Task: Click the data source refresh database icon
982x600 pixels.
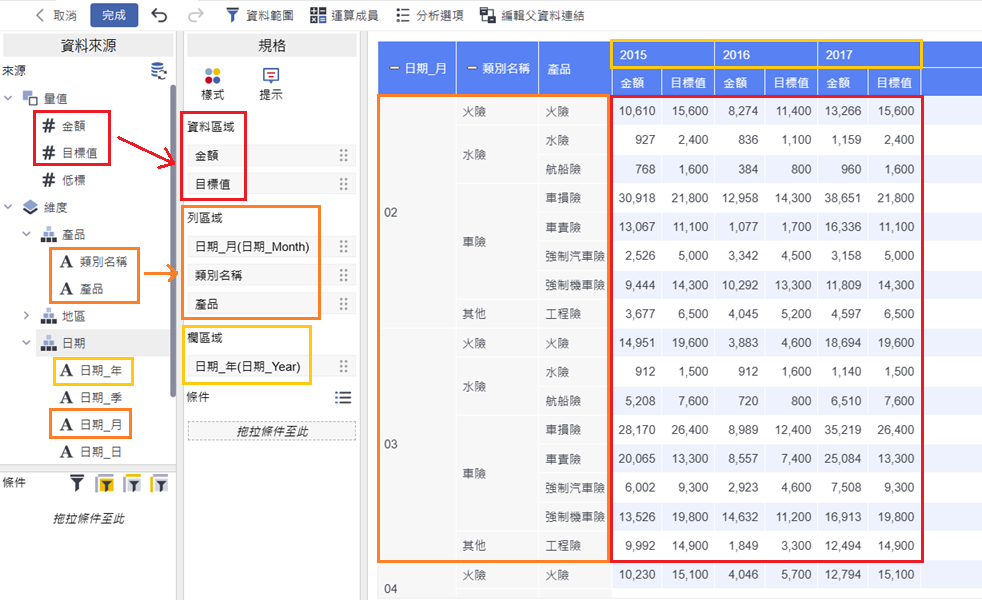Action: pyautogui.click(x=158, y=71)
